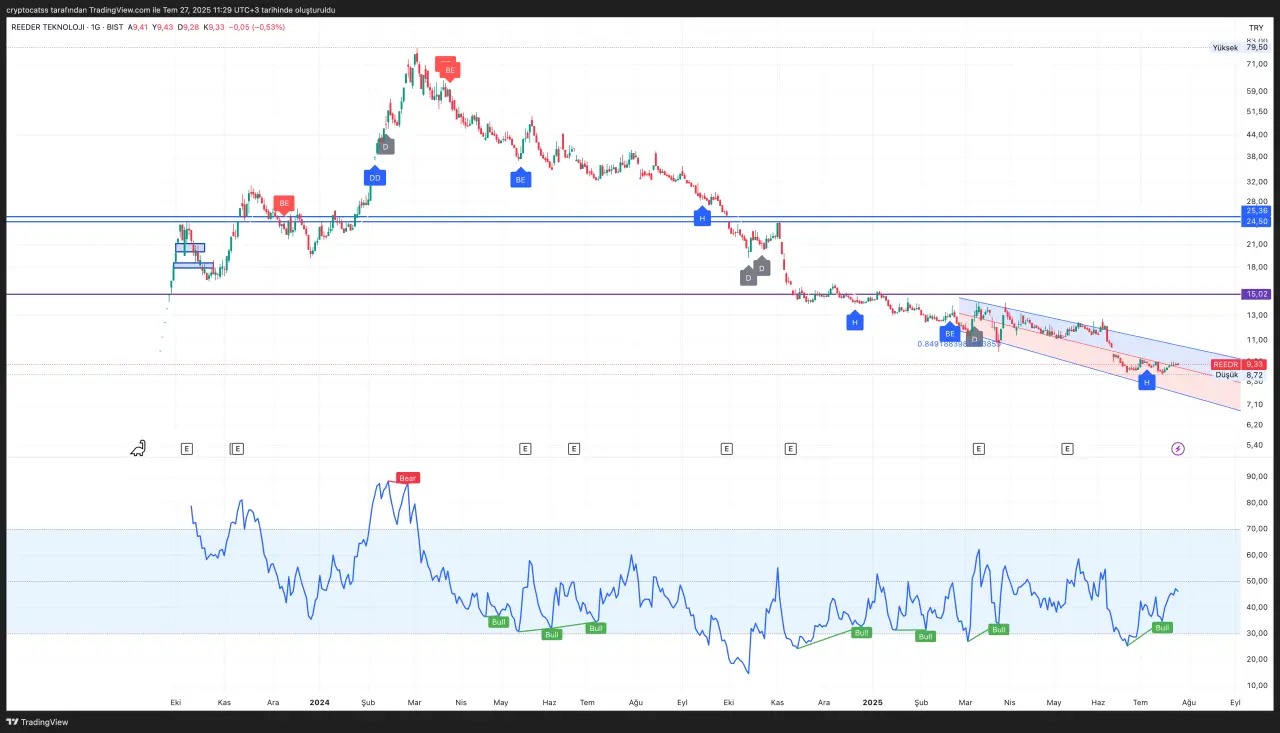Screen dimensions: 1280x733
Task: Click the red Bear label on the oscillator
Action: (407, 478)
